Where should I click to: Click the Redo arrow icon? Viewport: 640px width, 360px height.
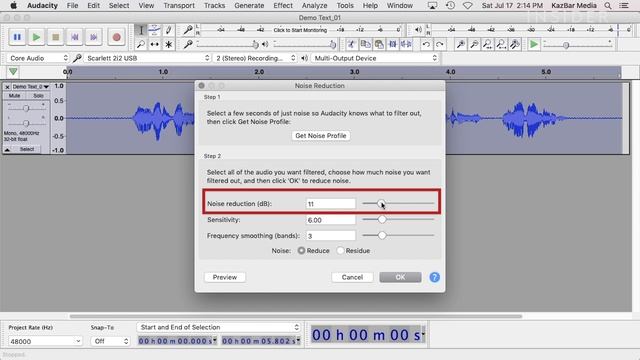[x=440, y=44]
